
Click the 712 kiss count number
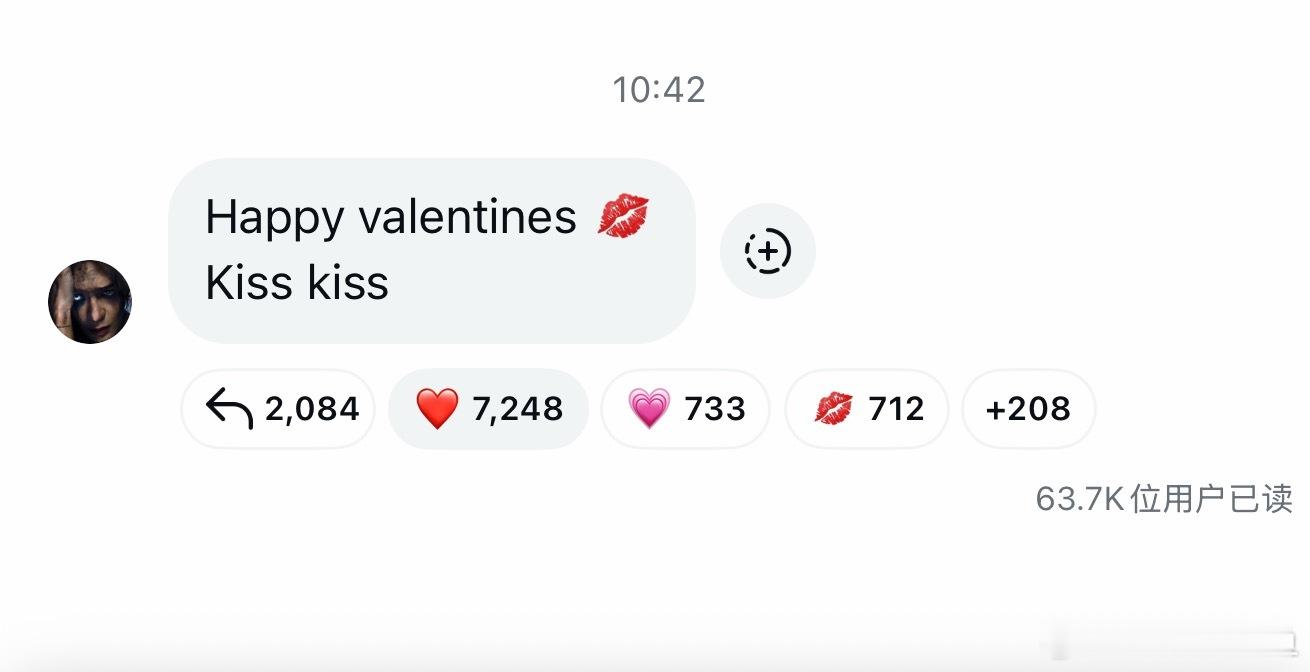(896, 409)
